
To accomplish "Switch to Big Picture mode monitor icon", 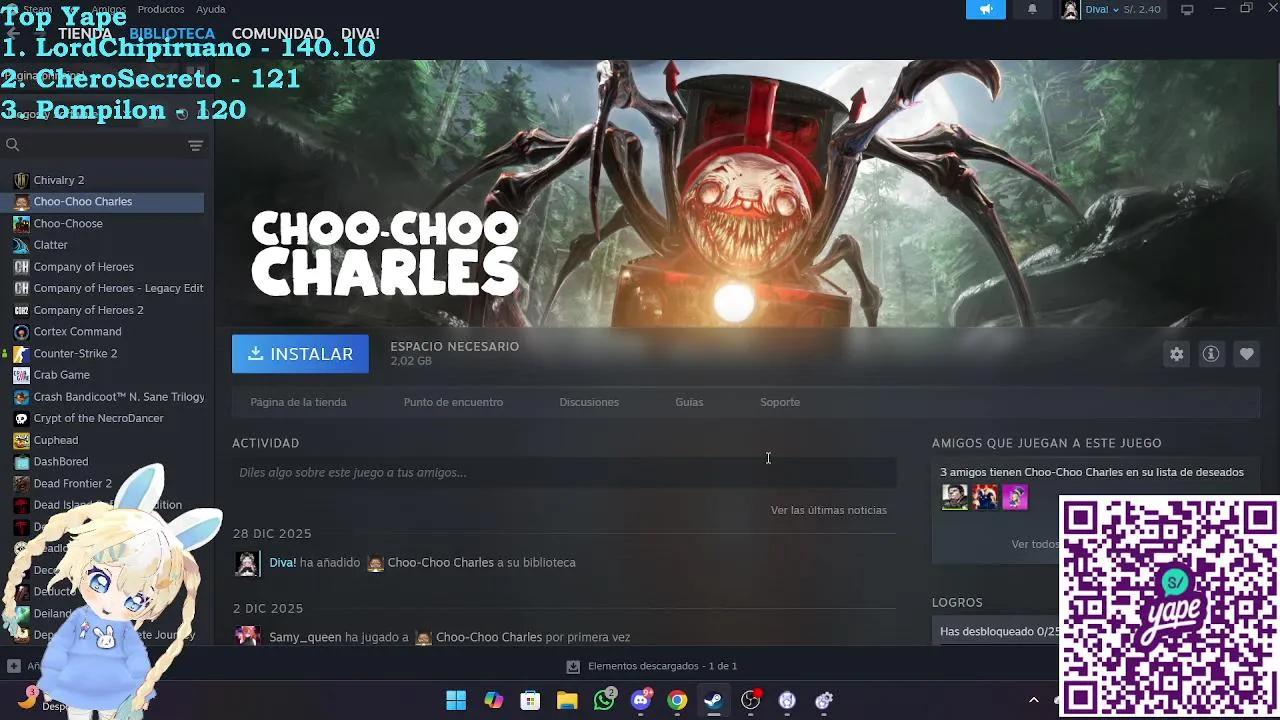I will [x=1187, y=10].
